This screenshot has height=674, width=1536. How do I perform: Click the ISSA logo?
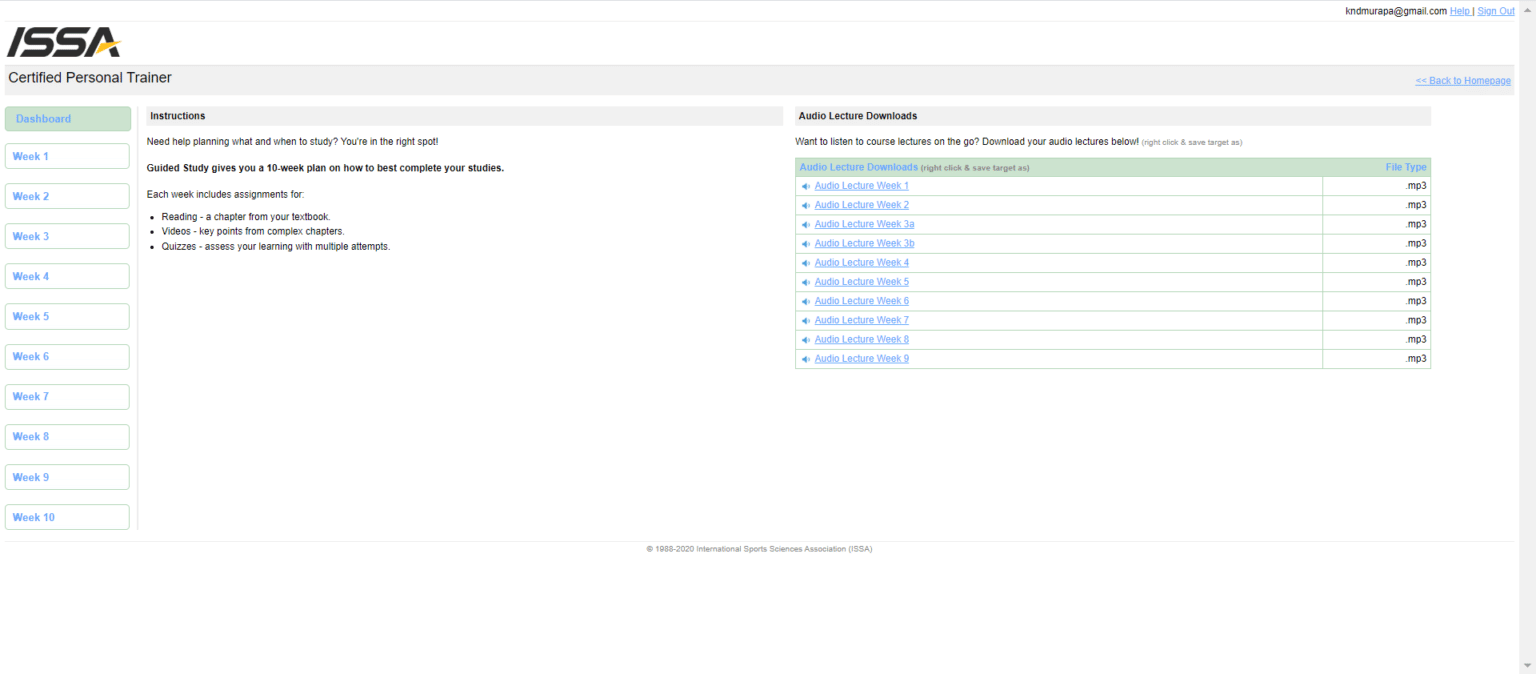point(64,42)
